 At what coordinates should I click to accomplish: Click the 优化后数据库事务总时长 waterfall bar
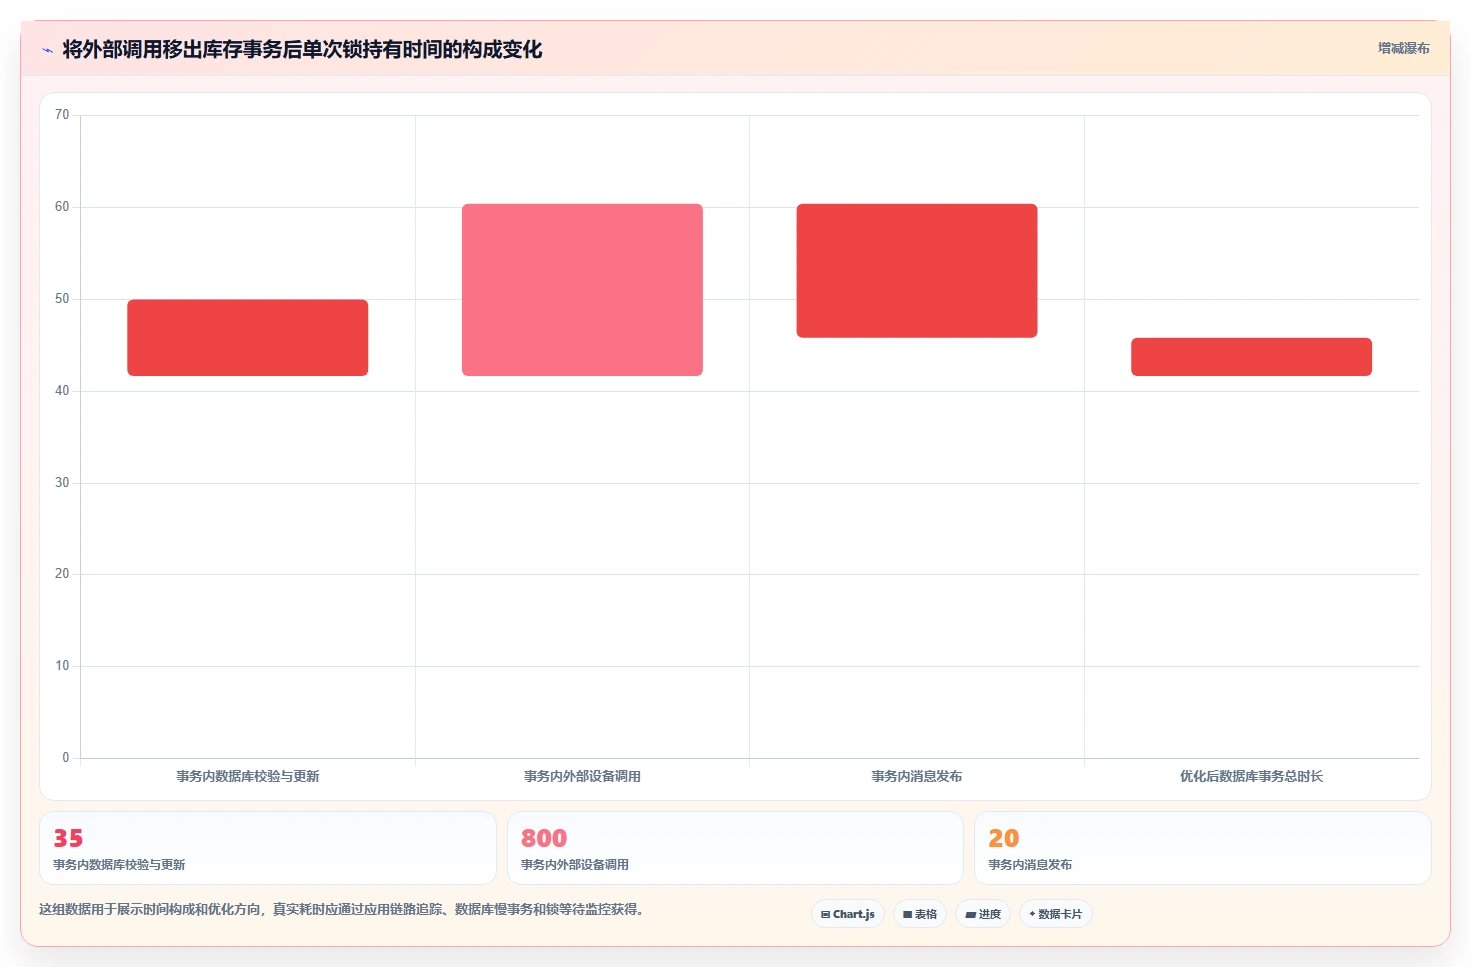(x=1251, y=357)
